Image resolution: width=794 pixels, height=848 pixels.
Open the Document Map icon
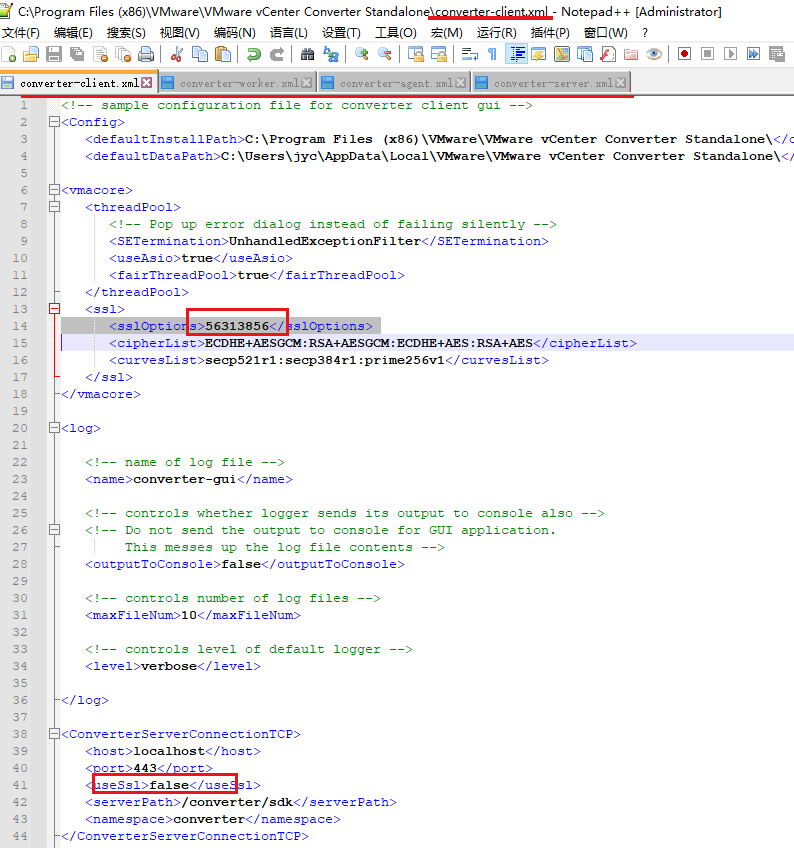click(x=562, y=54)
